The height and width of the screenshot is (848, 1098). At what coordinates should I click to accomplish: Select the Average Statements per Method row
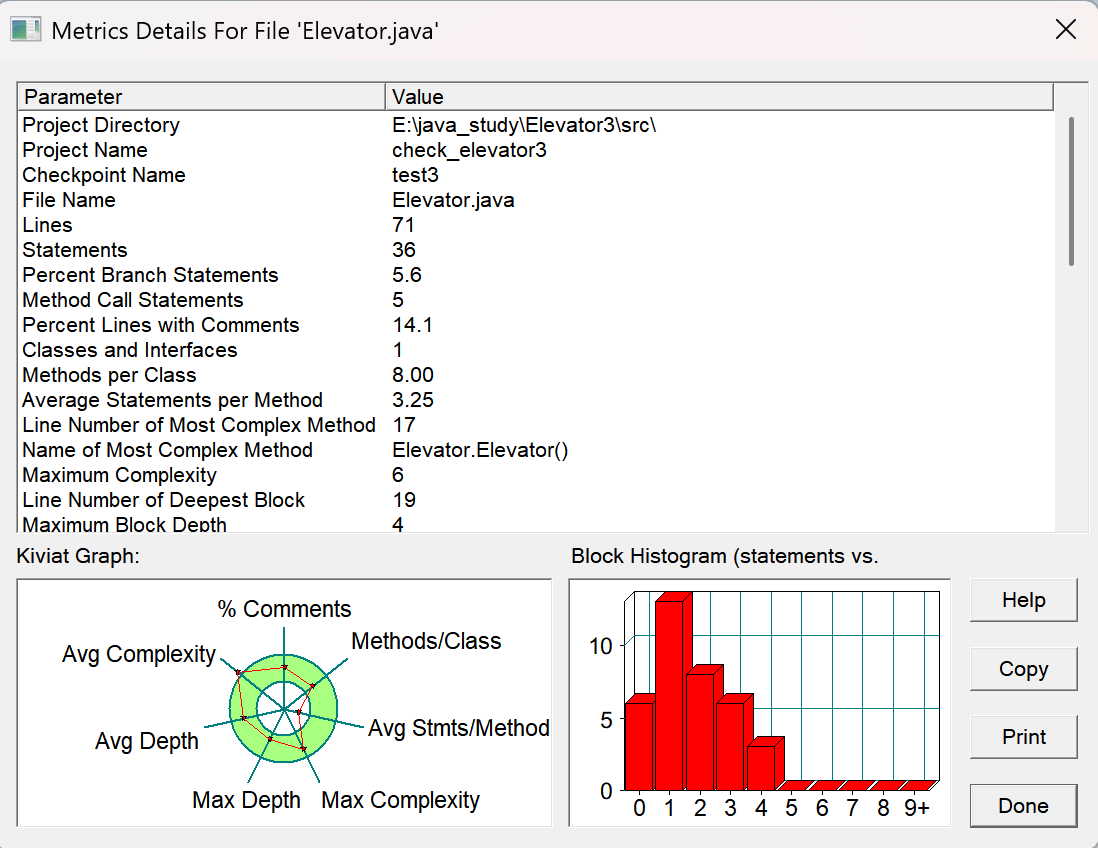coord(536,400)
